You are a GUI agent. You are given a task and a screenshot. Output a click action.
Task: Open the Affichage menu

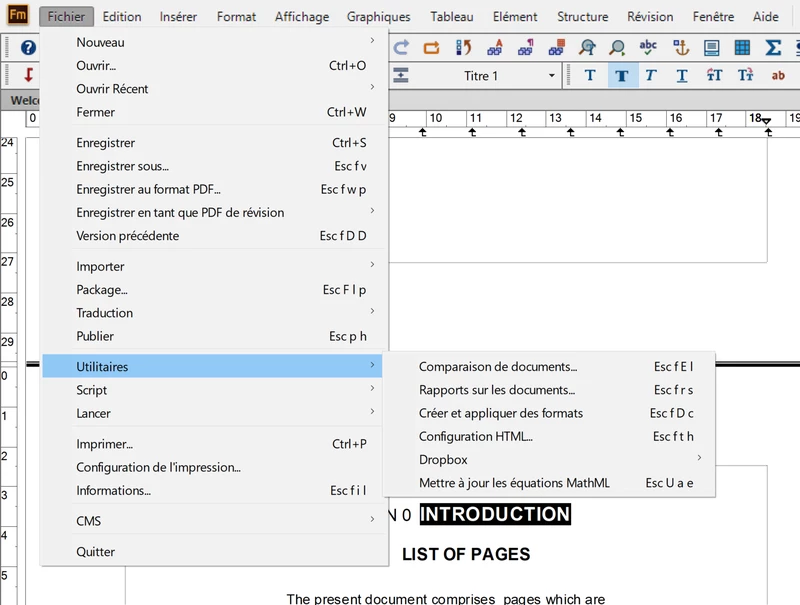(302, 17)
